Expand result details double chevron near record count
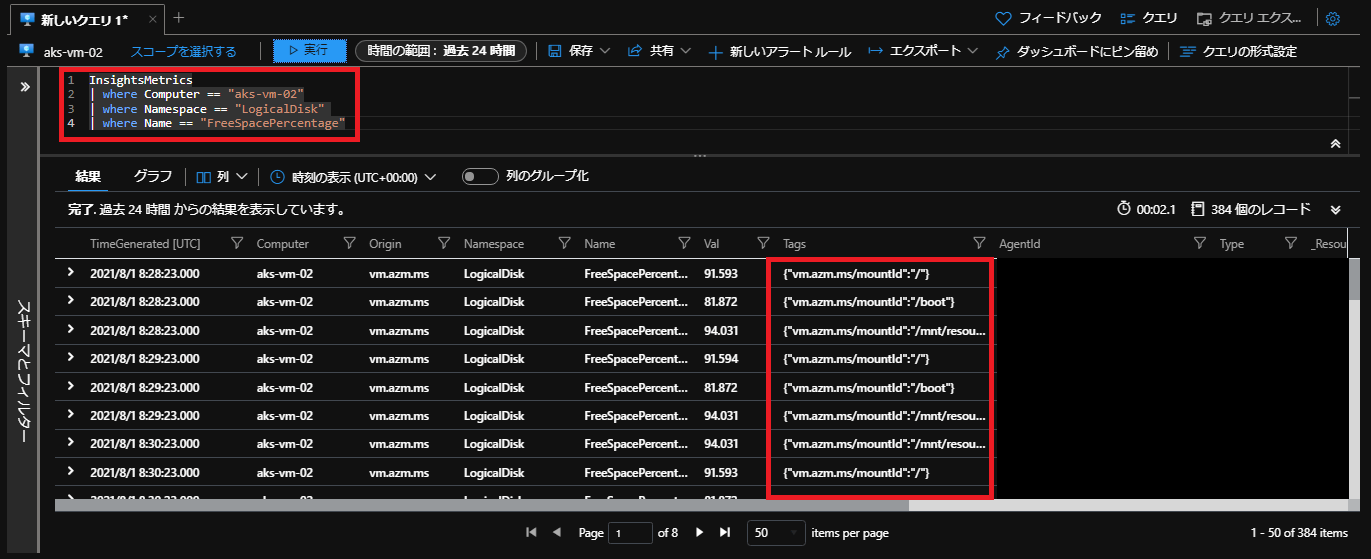1371x559 pixels. click(1335, 210)
